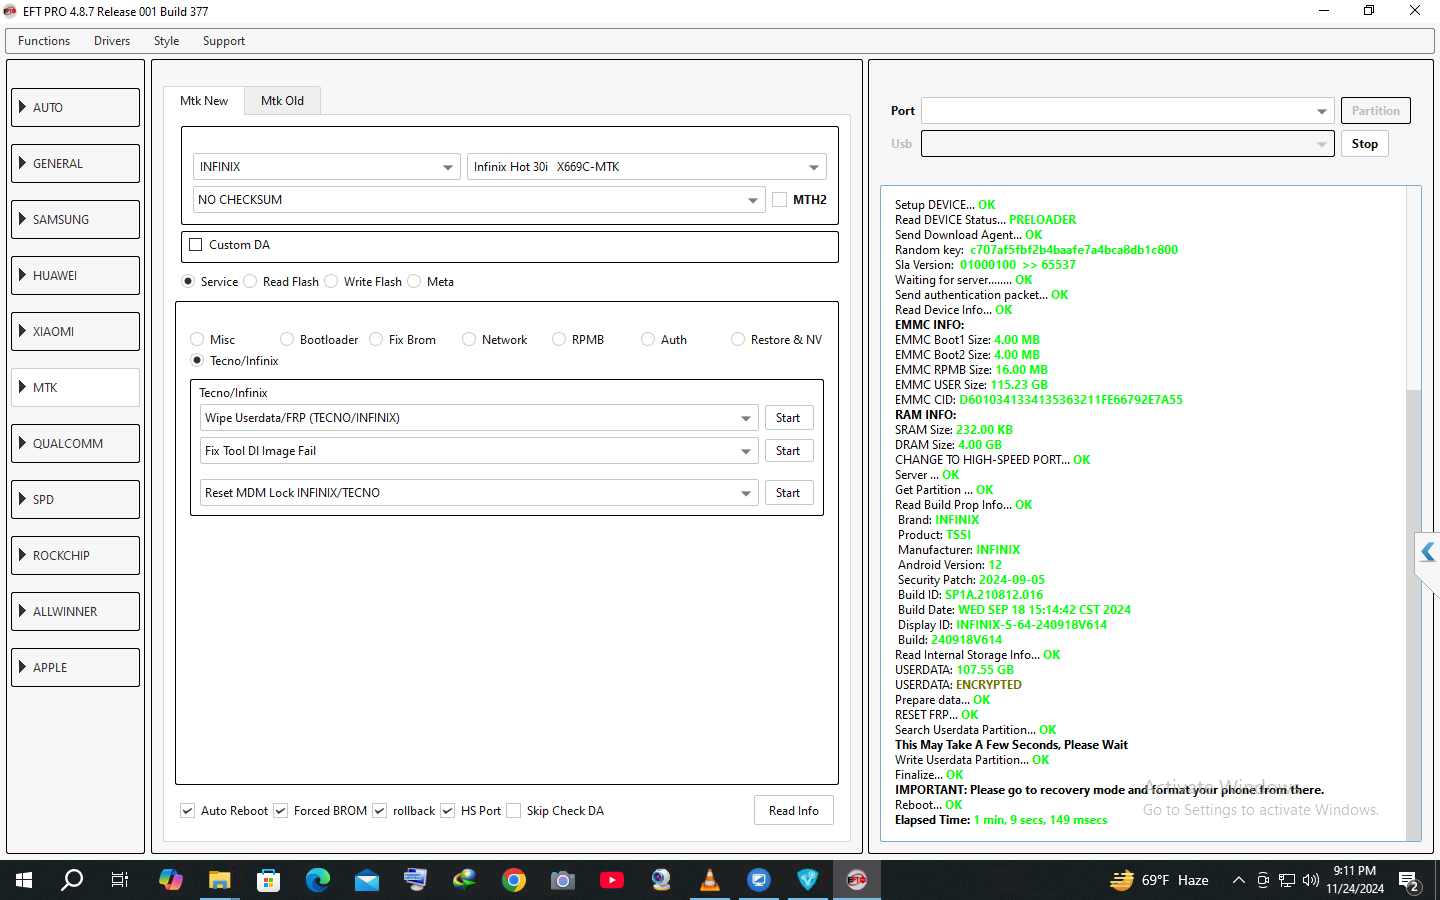Screen dimensions: 1440x900
Task: Launch Copilot from the taskbar
Action: [170, 880]
